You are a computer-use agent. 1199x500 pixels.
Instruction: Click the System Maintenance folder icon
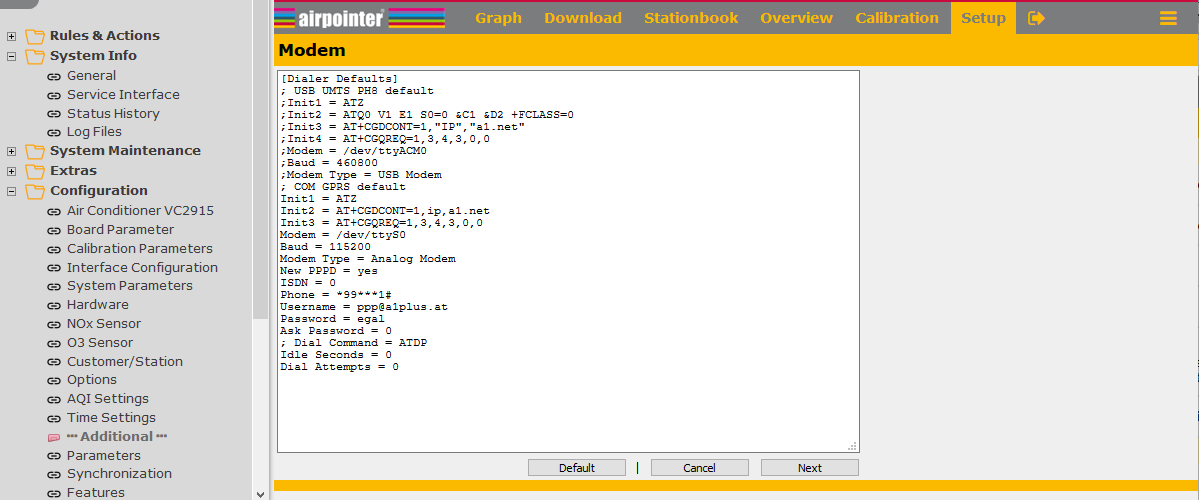click(35, 151)
